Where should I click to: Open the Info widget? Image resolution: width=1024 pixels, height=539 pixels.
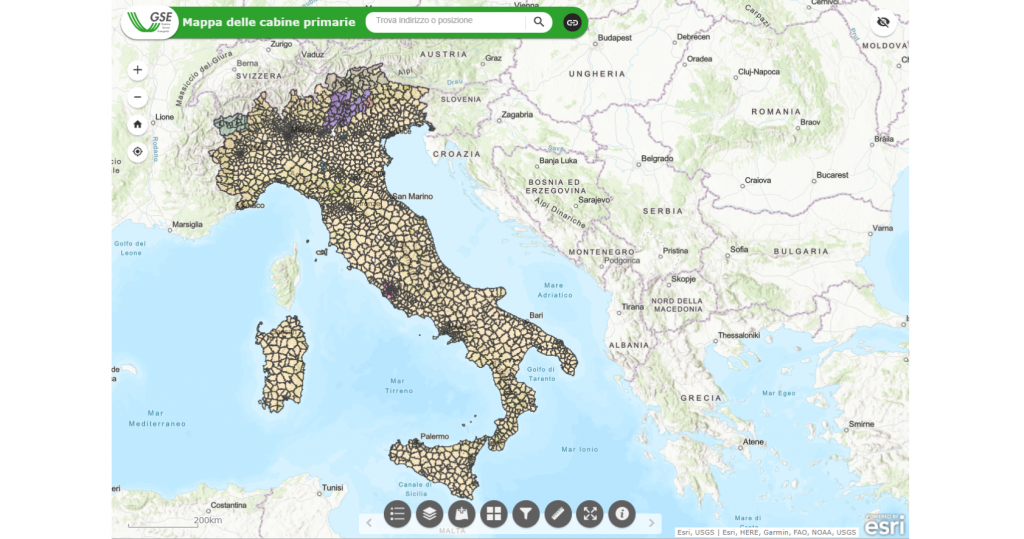(x=623, y=514)
